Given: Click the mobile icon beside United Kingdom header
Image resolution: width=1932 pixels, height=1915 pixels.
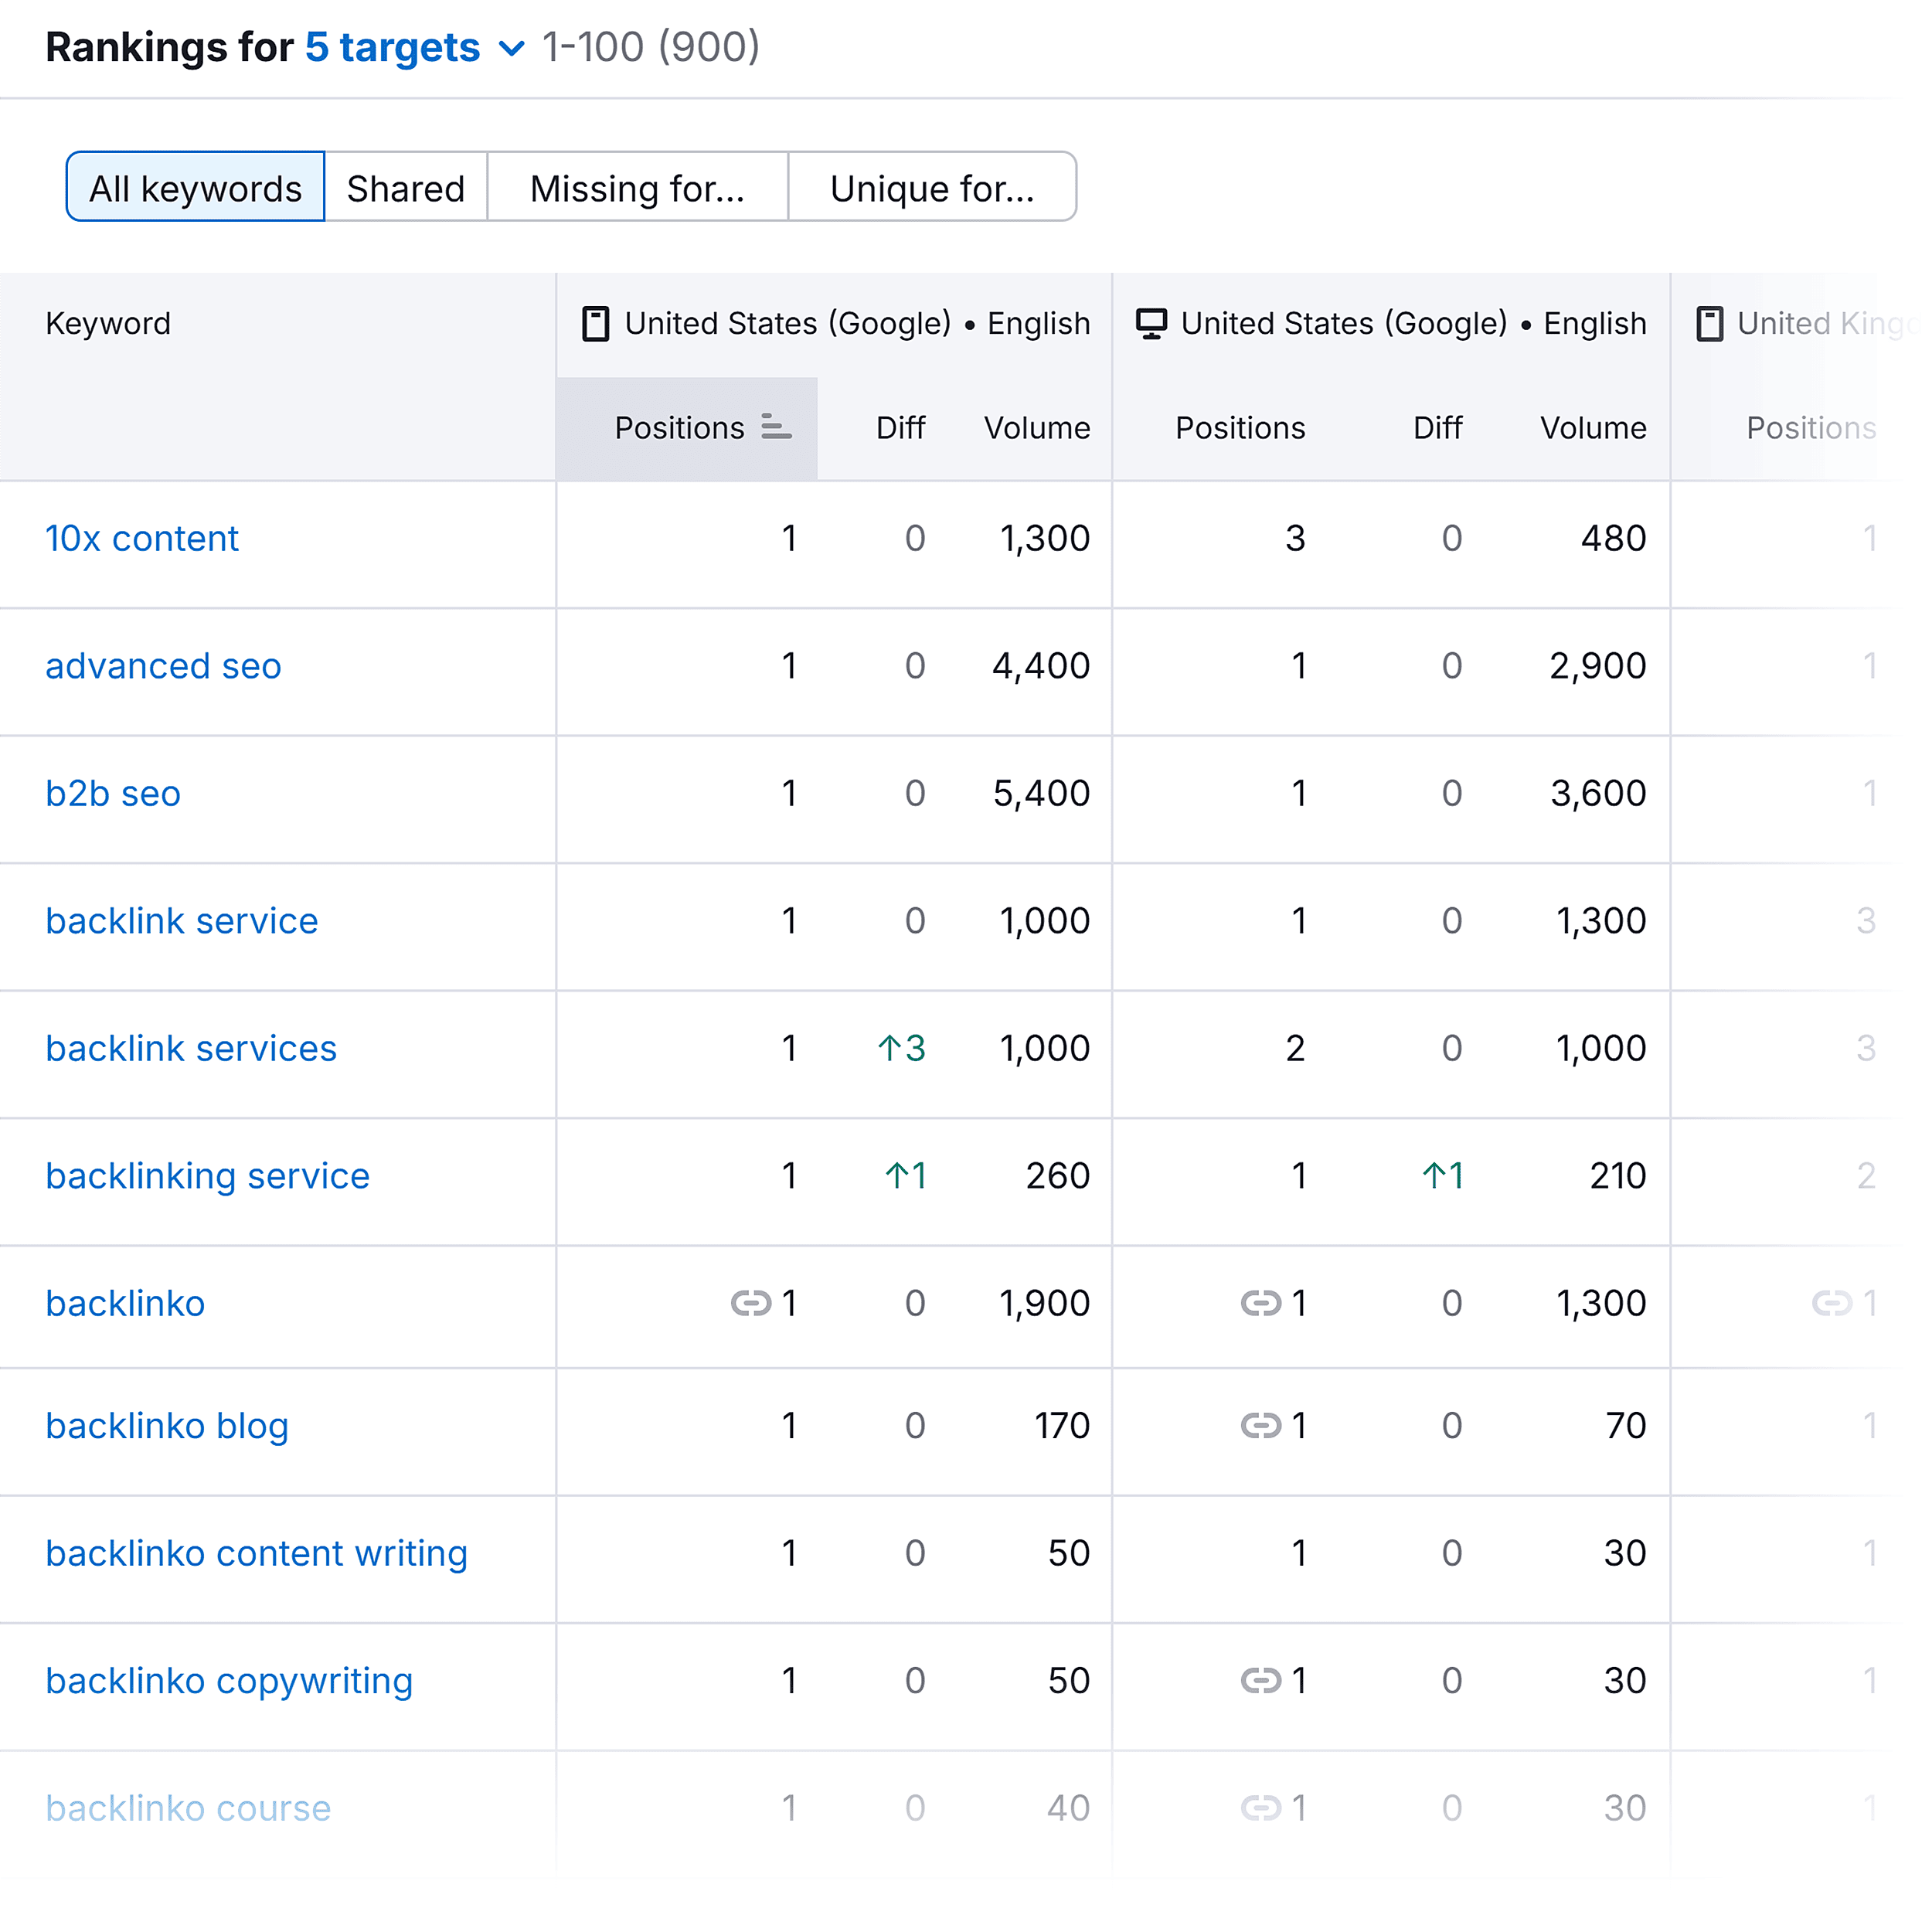Looking at the screenshot, I should (1709, 323).
